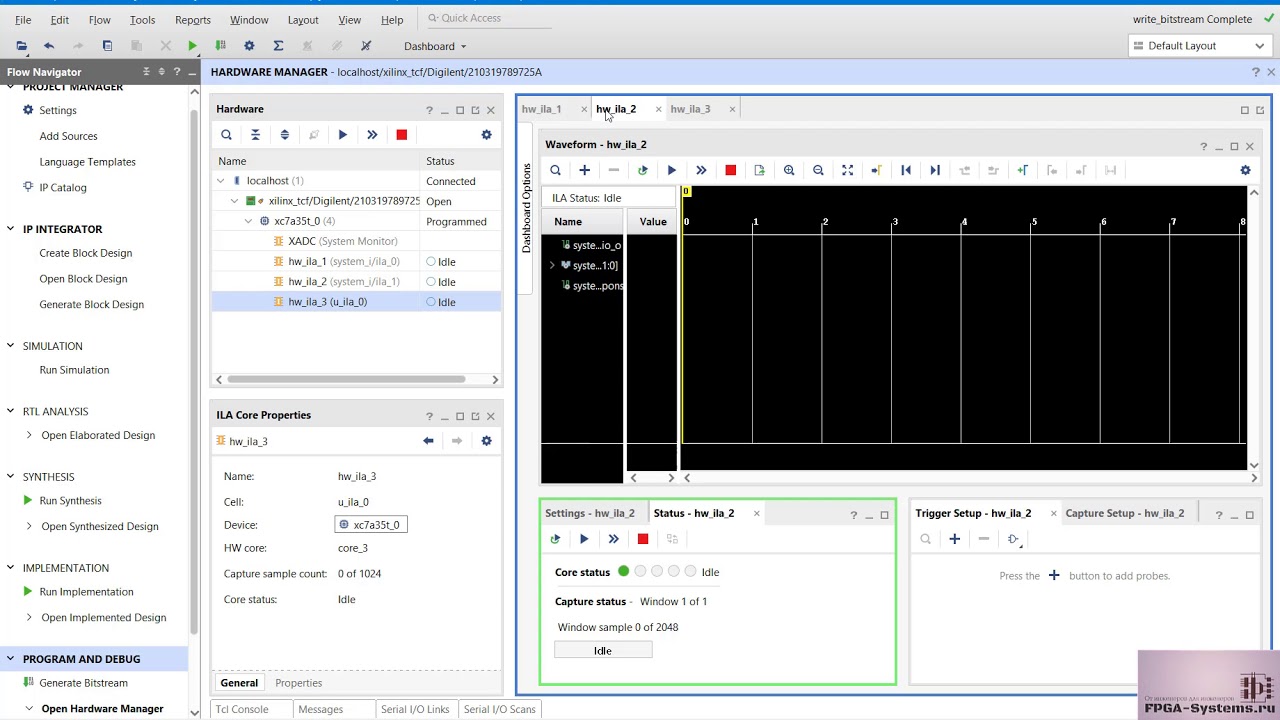
Task: Stop the trigger in the waveform toolbar
Action: pyautogui.click(x=731, y=170)
